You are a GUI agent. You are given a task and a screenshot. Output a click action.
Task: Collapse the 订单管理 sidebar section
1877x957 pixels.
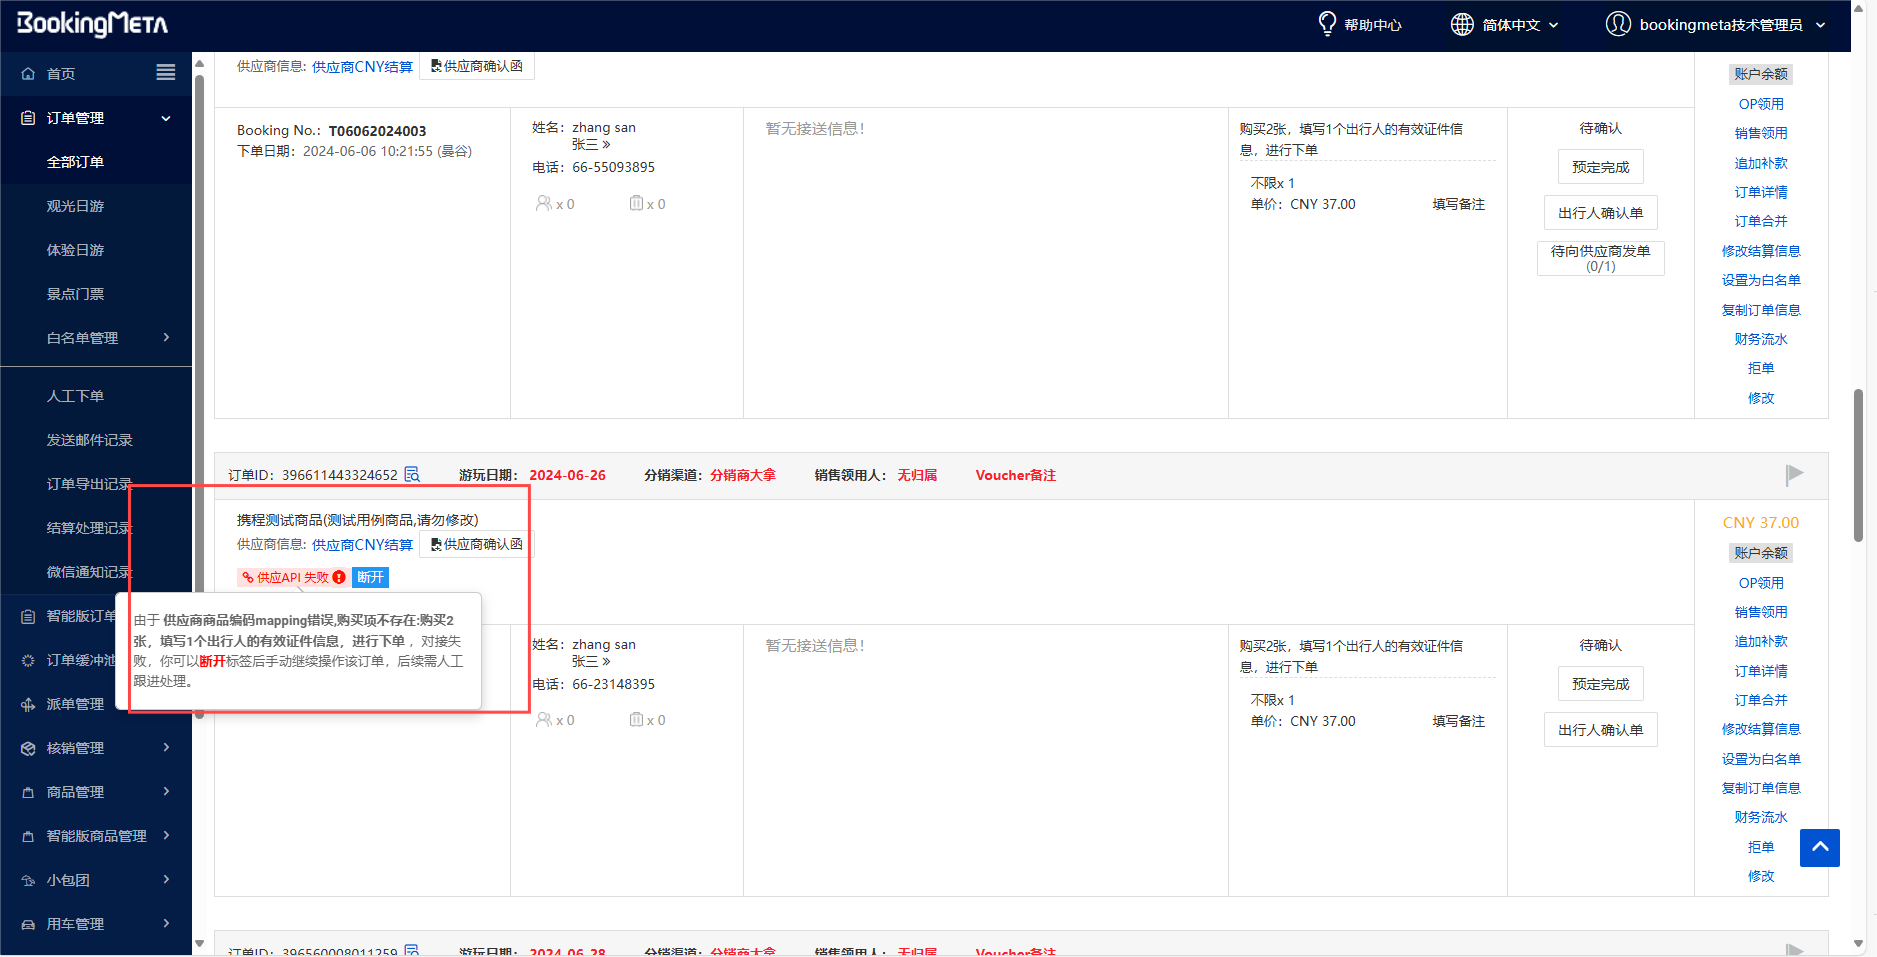[165, 118]
